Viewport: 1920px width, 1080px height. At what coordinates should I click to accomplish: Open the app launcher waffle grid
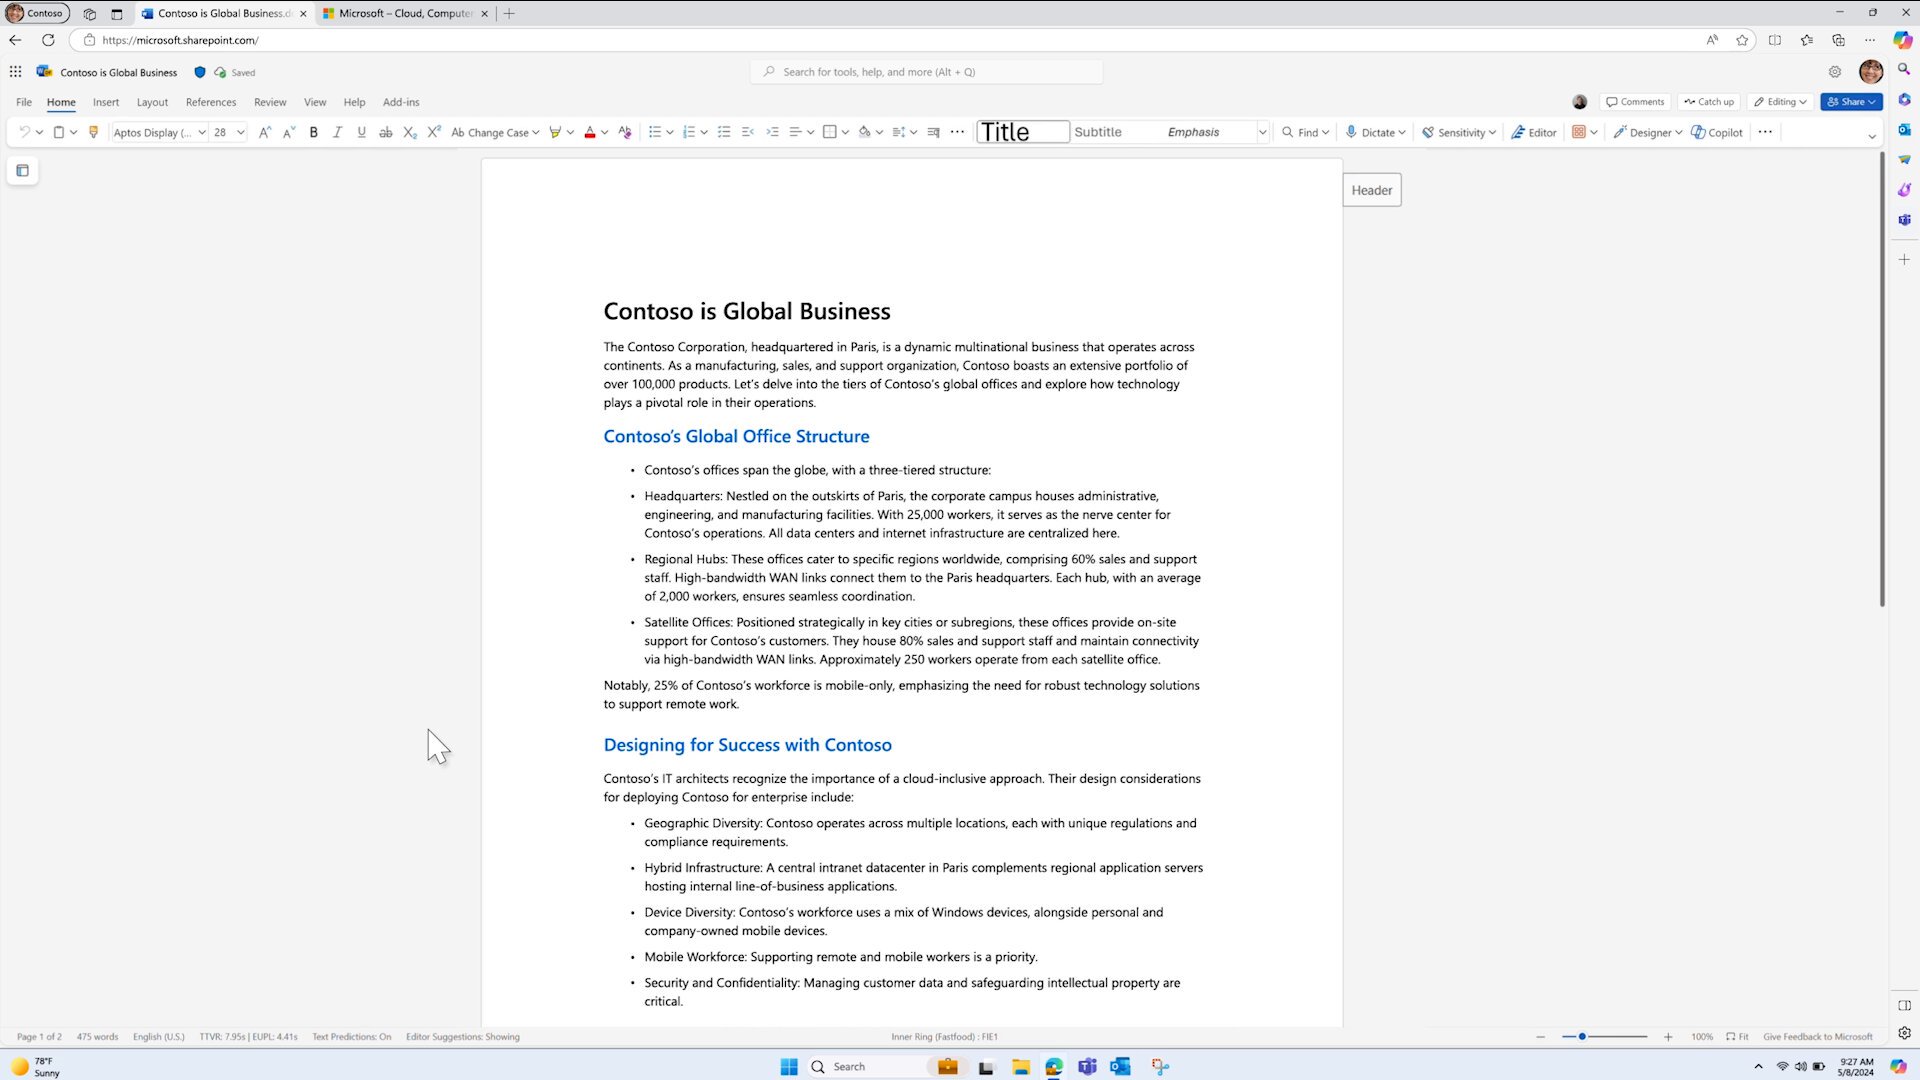coord(15,72)
